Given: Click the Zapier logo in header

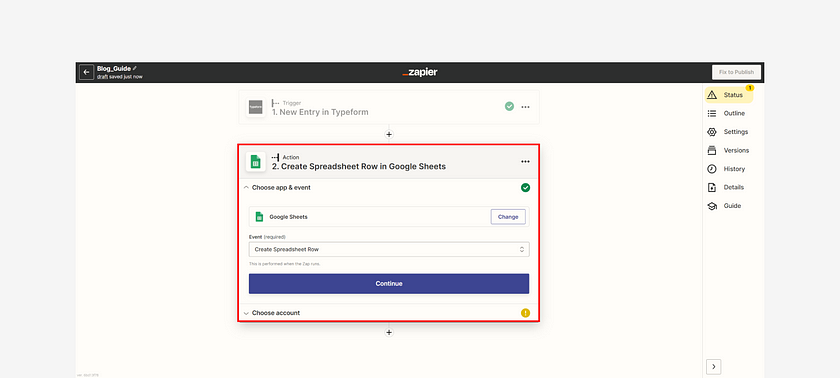Looking at the screenshot, I should [419, 72].
